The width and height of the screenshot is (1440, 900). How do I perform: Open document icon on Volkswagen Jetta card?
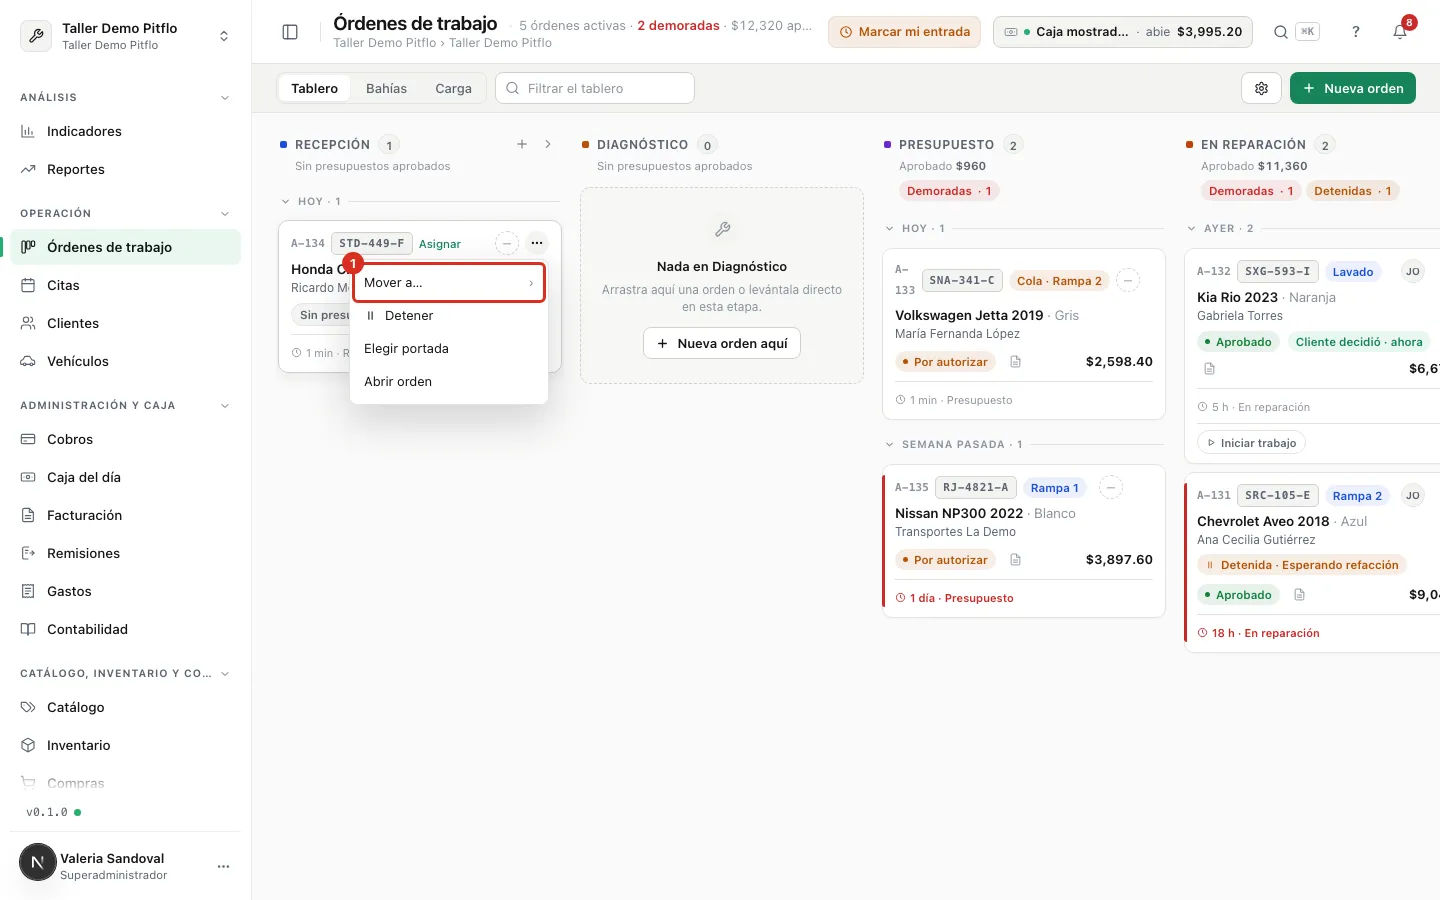tap(1016, 362)
